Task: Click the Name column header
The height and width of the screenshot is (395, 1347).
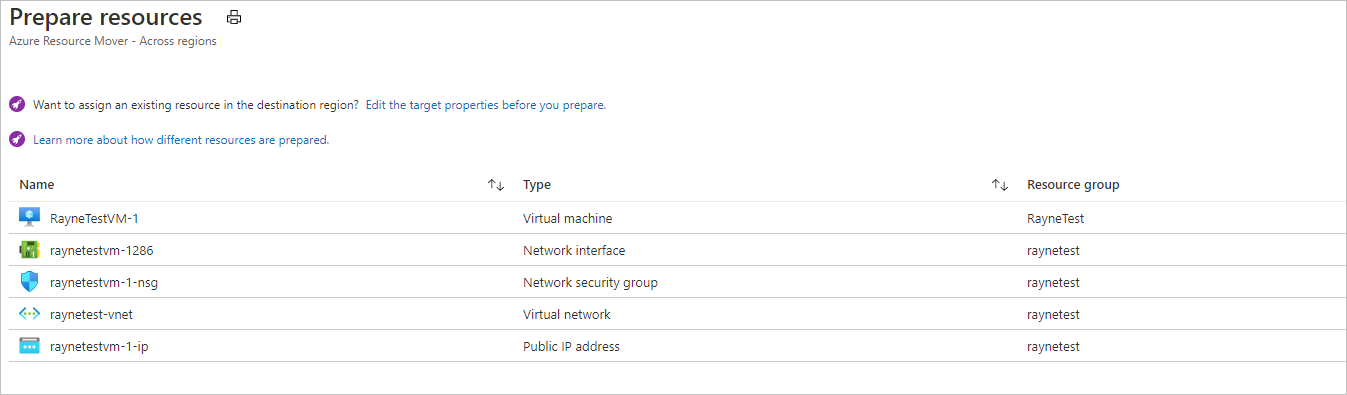Action: coord(37,185)
